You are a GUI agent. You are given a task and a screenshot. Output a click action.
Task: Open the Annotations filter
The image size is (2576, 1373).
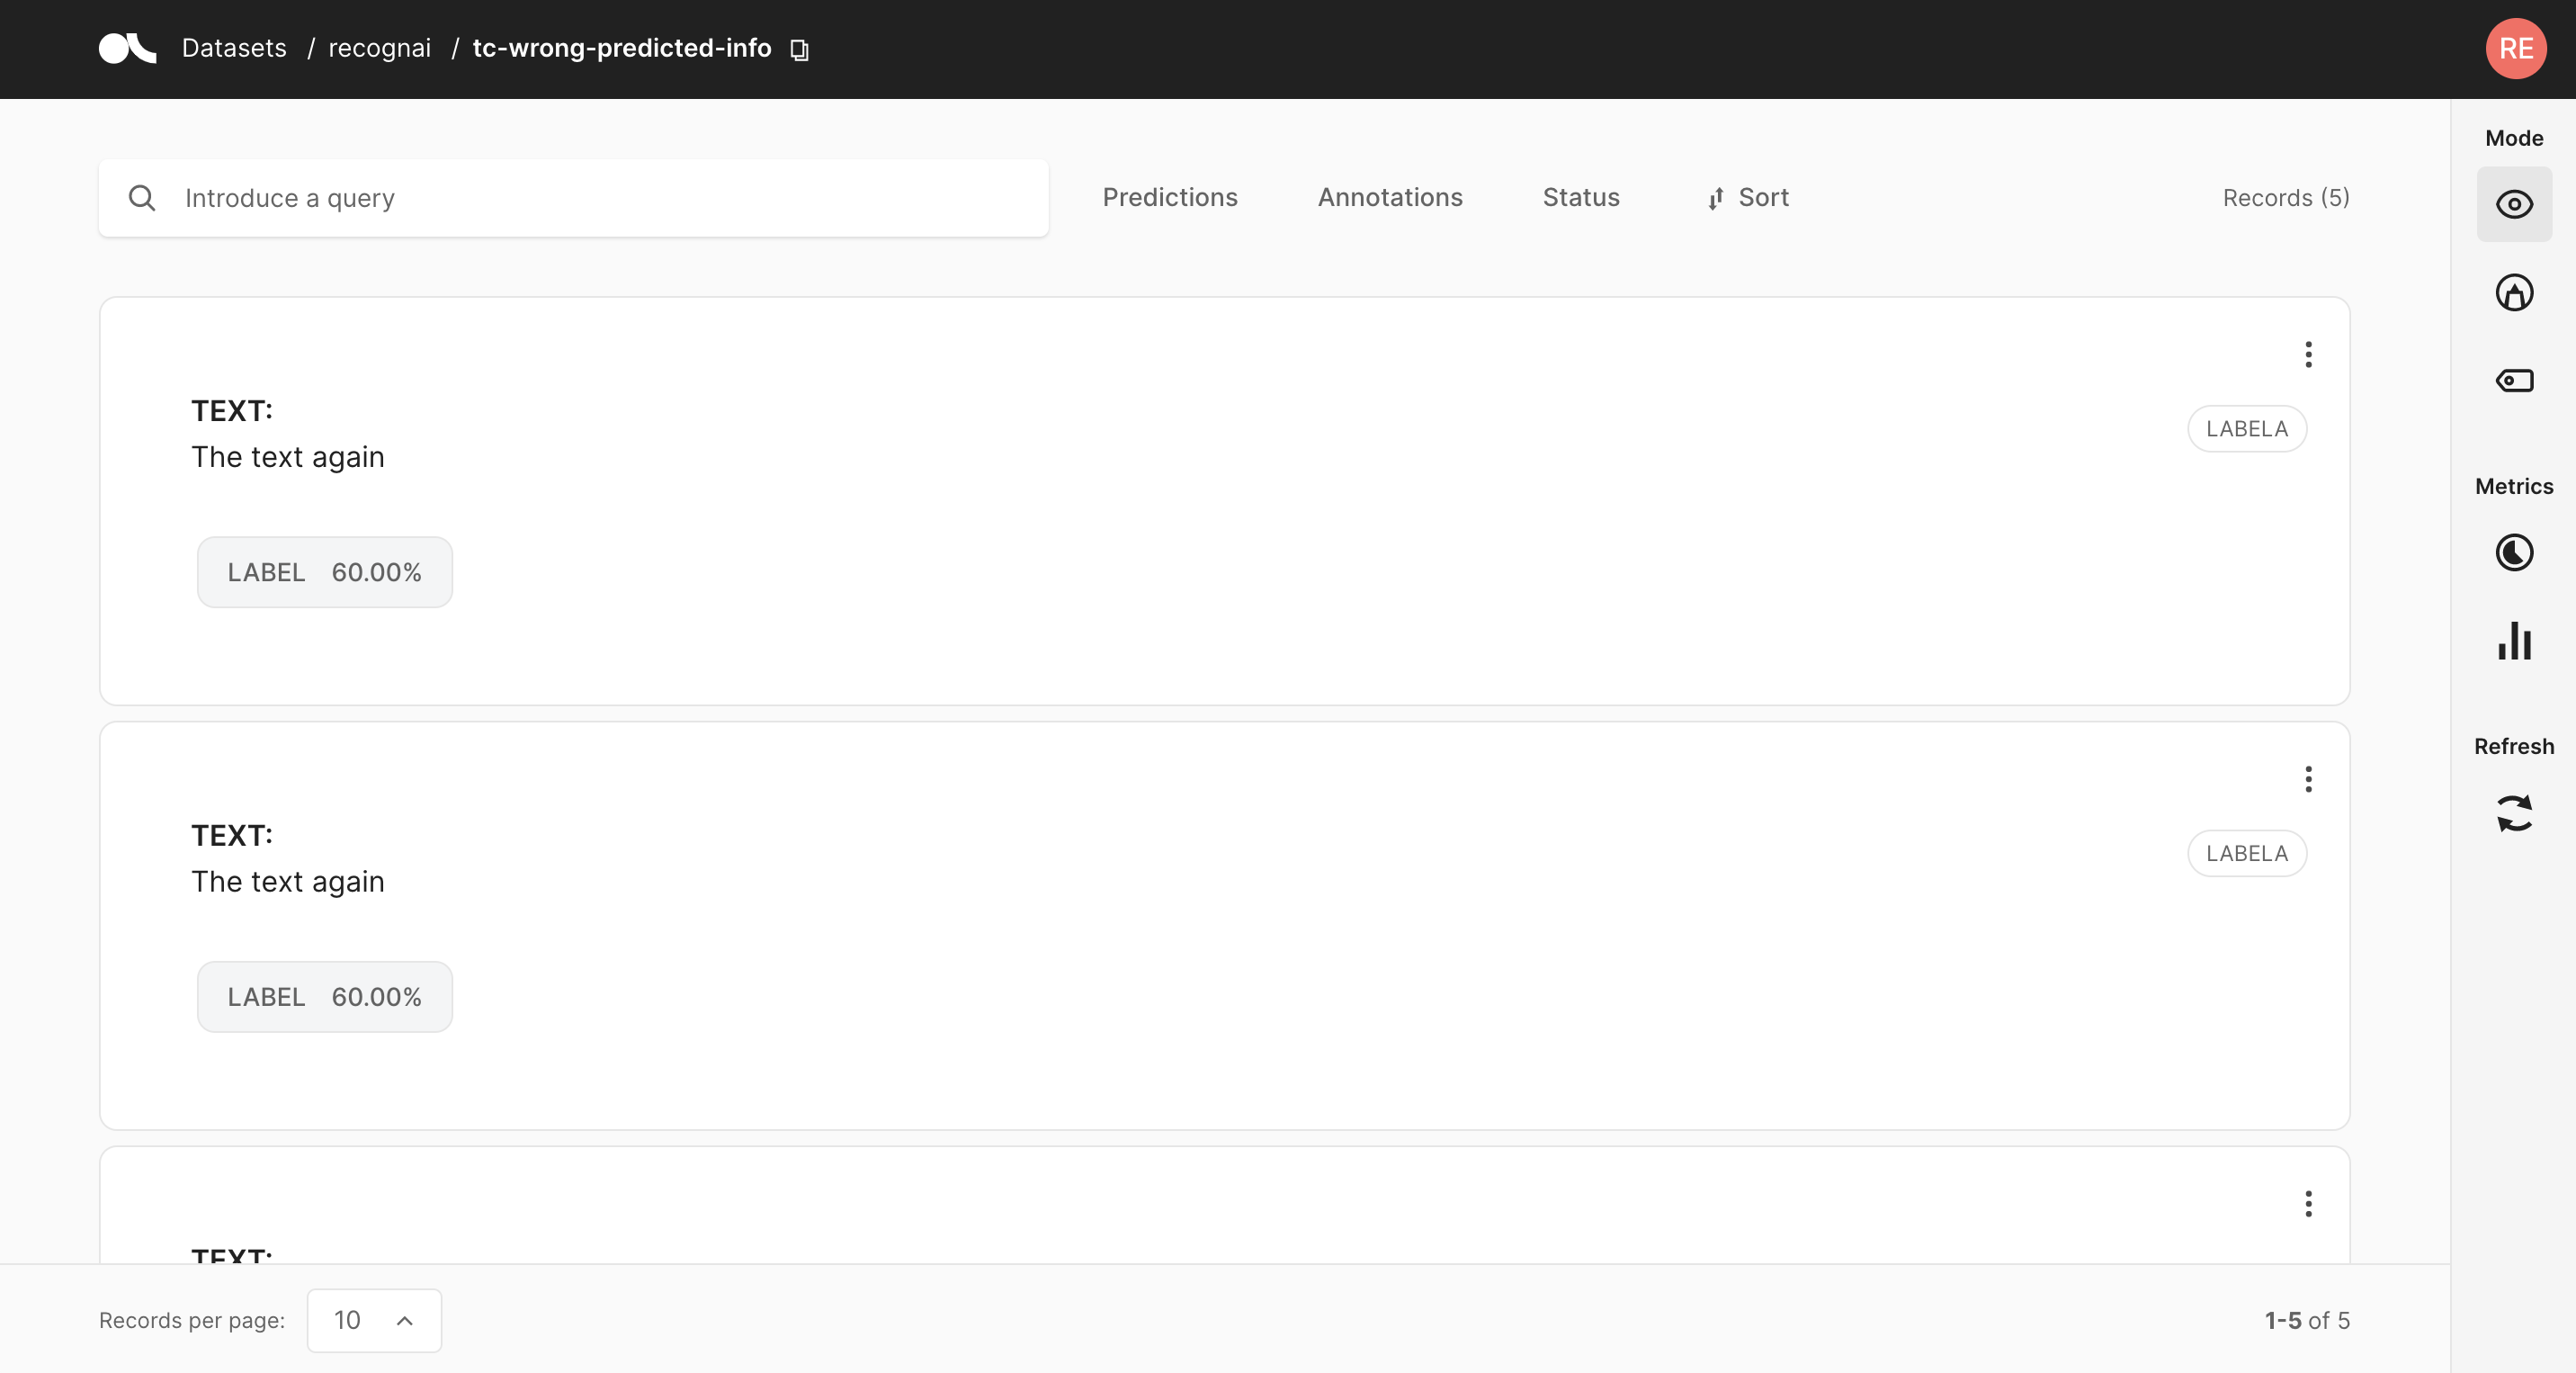[1390, 198]
